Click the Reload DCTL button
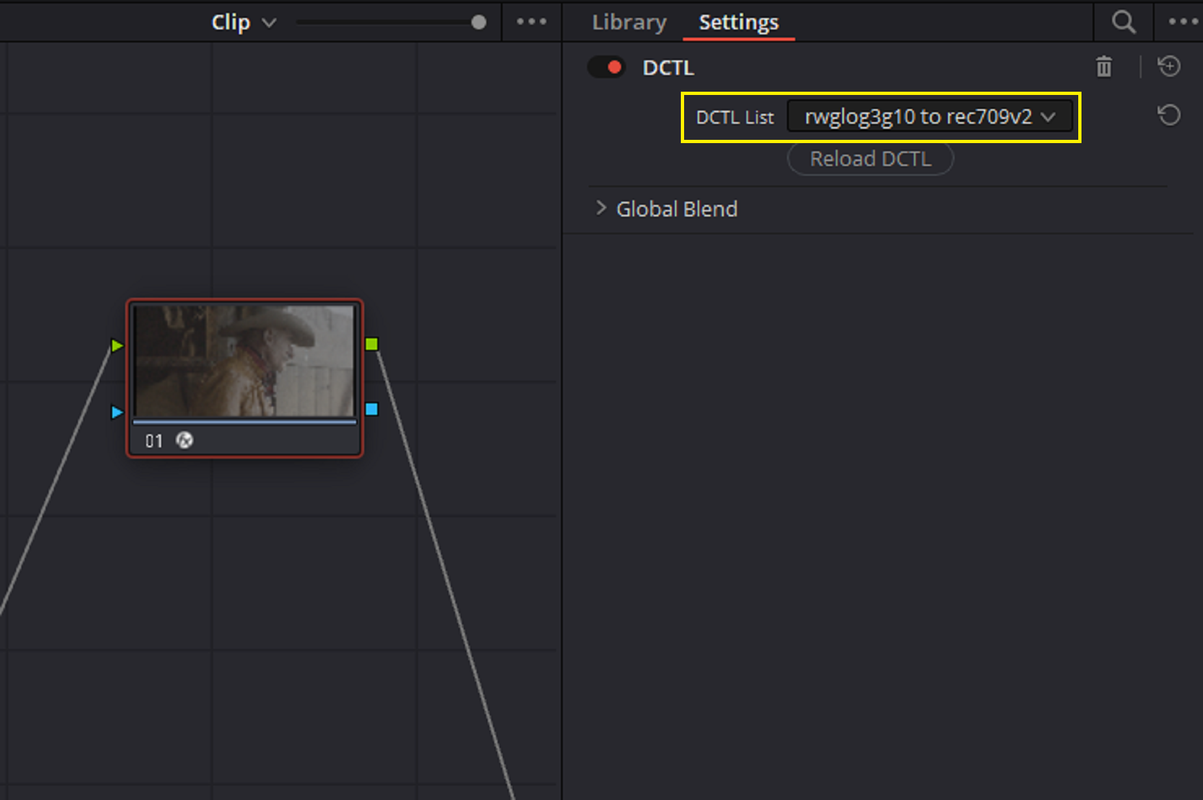This screenshot has width=1203, height=800. coord(870,159)
